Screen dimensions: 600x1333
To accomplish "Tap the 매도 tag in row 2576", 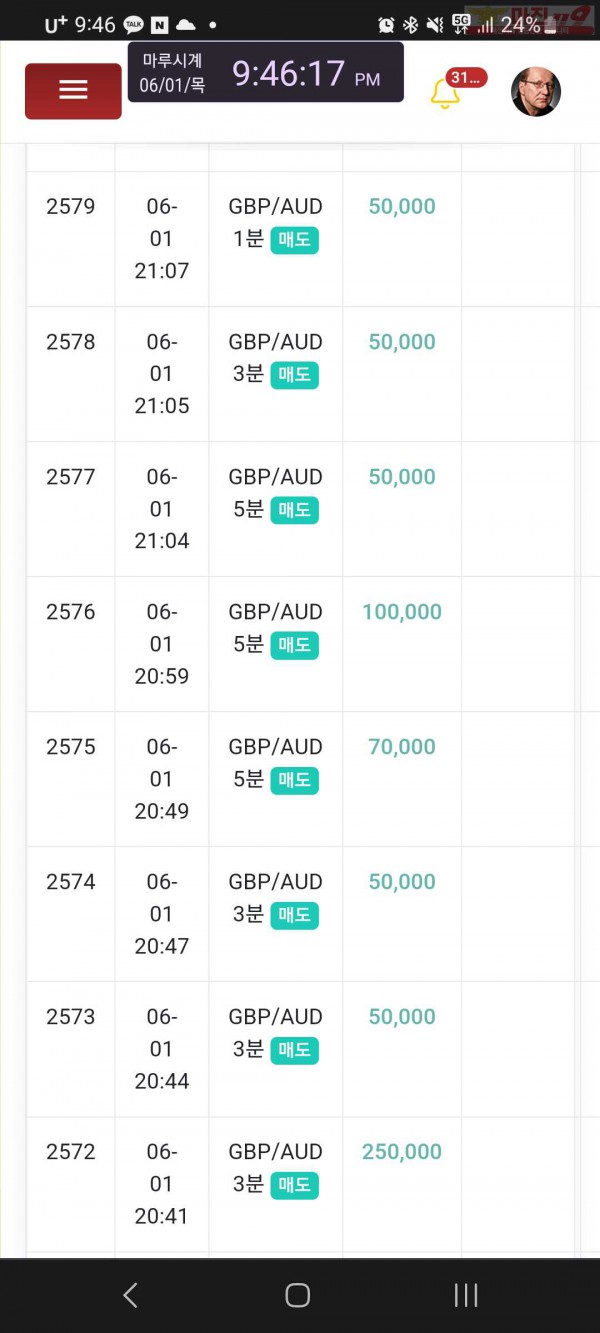I will (x=294, y=645).
